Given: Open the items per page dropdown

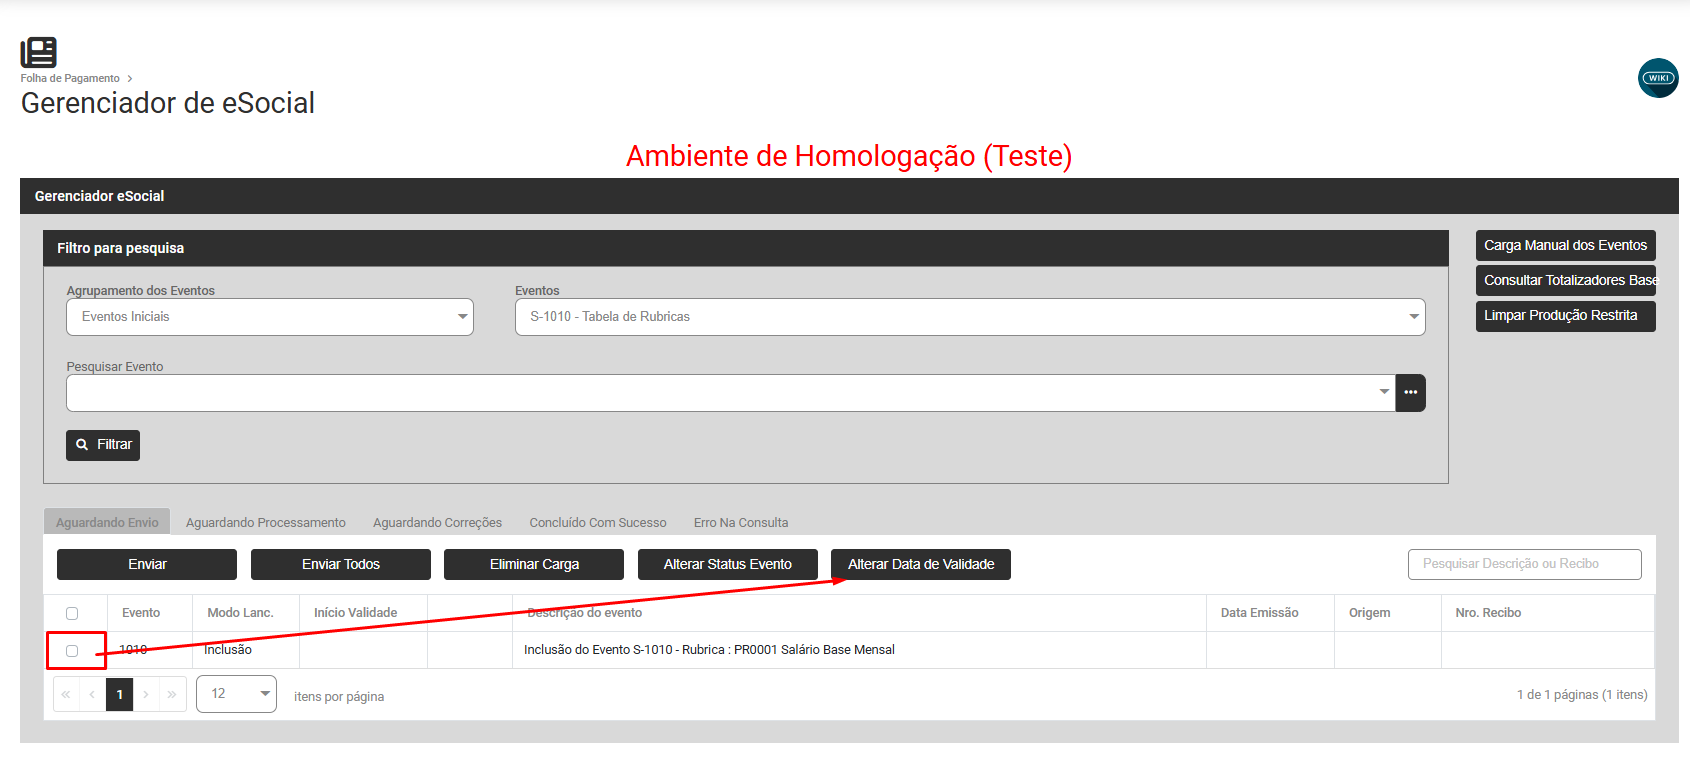Looking at the screenshot, I should tap(236, 694).
